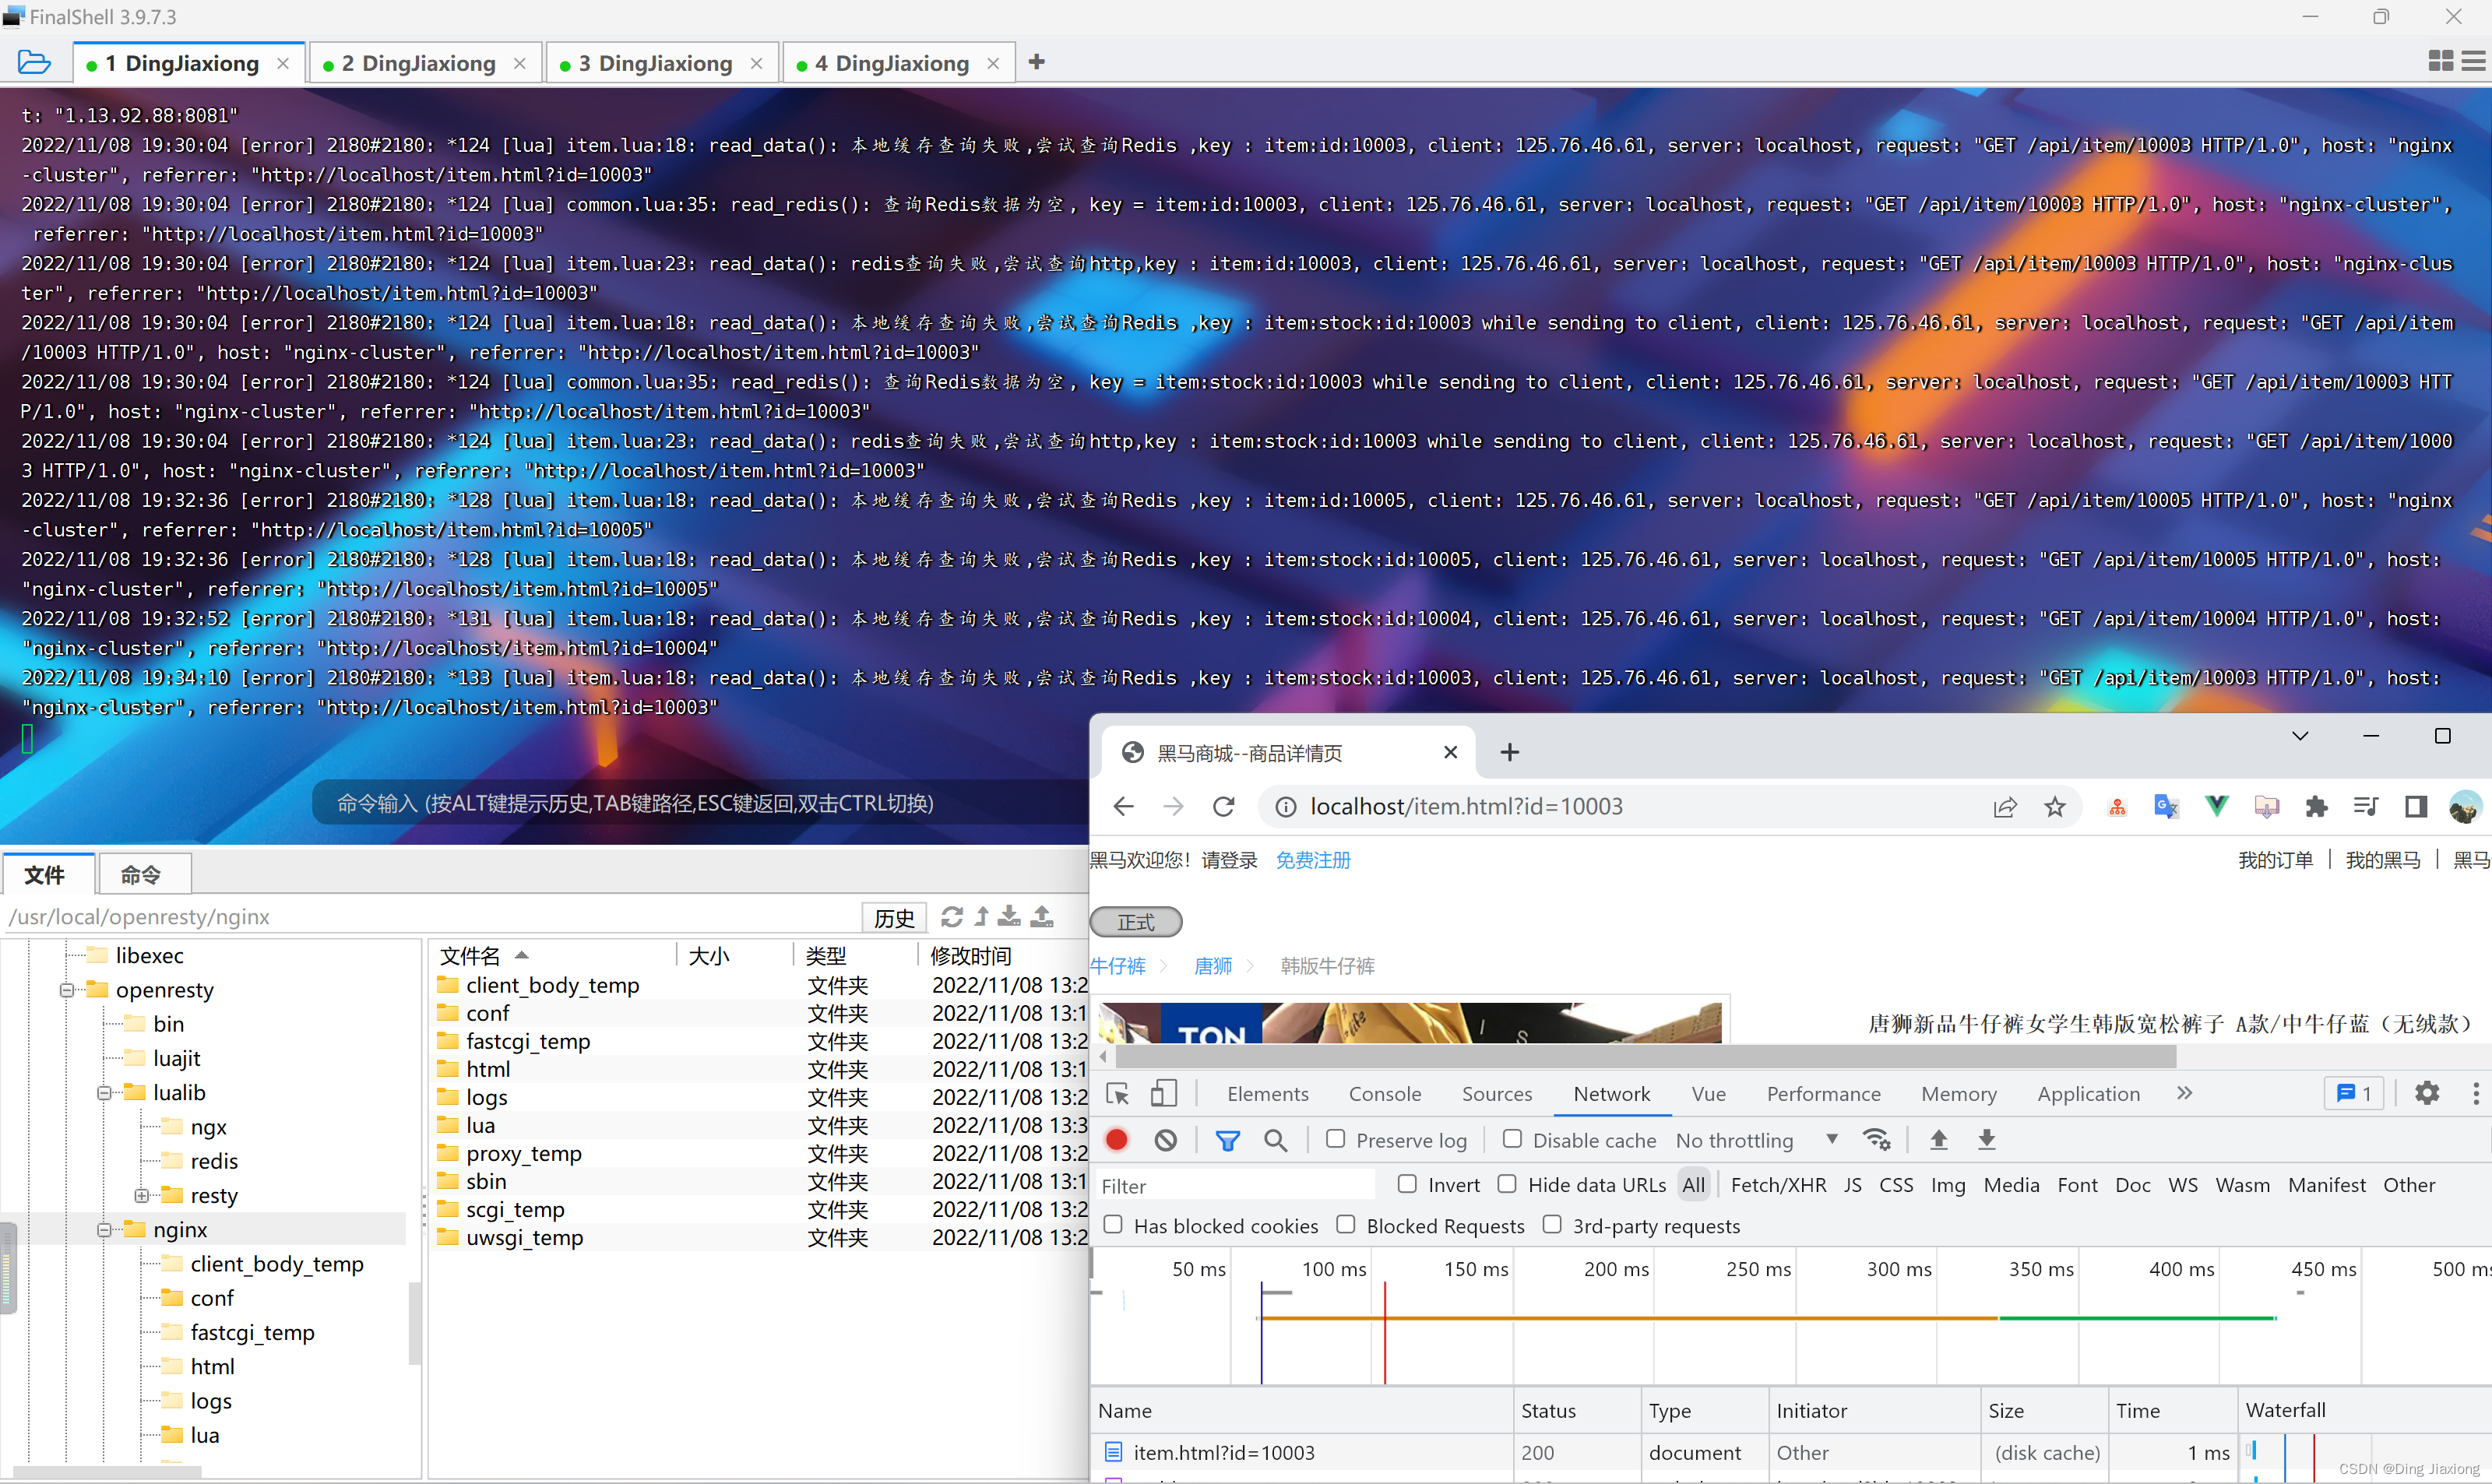Click the Elements tab in DevTools
This screenshot has width=2492, height=1484.
[x=1268, y=1092]
